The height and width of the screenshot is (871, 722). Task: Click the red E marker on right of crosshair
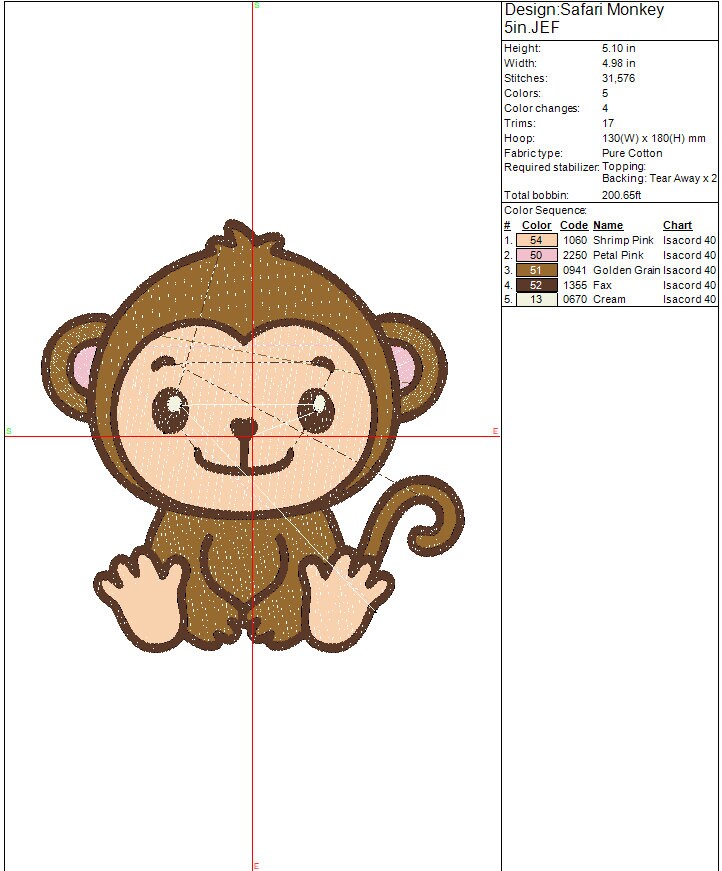pyautogui.click(x=495, y=431)
